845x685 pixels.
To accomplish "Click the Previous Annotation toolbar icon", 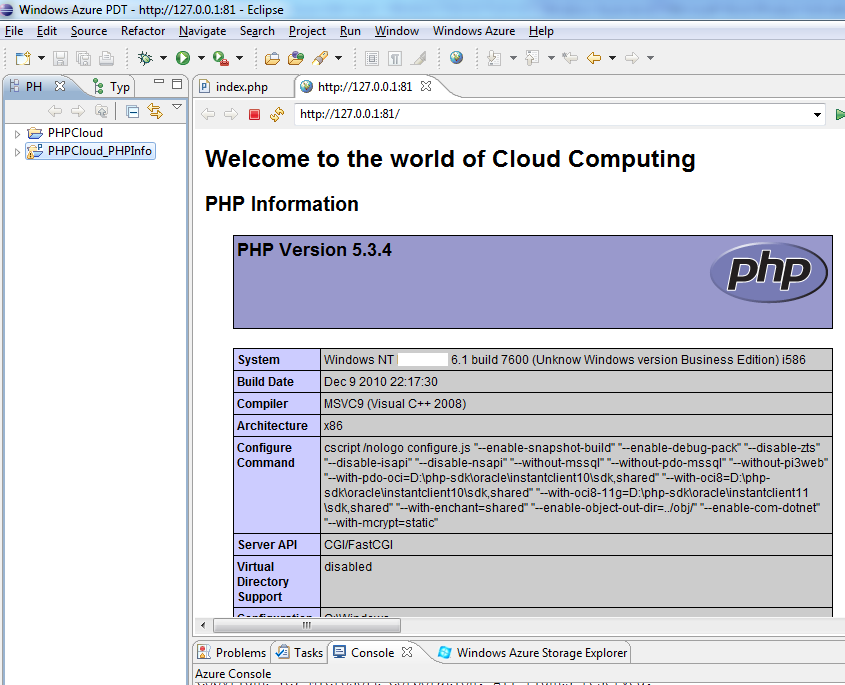I will (x=532, y=58).
